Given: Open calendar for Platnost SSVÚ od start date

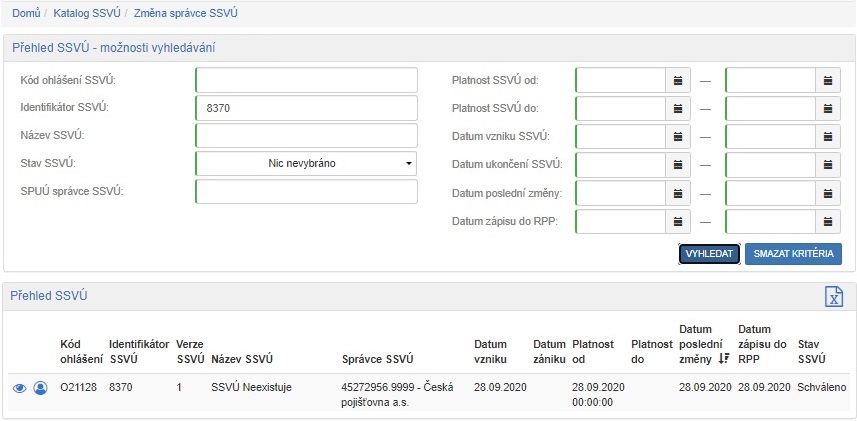Looking at the screenshot, I should tap(678, 80).
